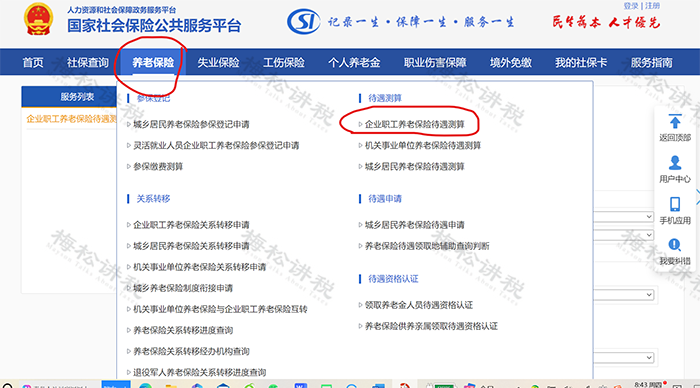Open the 失业保险 nav item
This screenshot has width=700, height=388.
click(218, 63)
